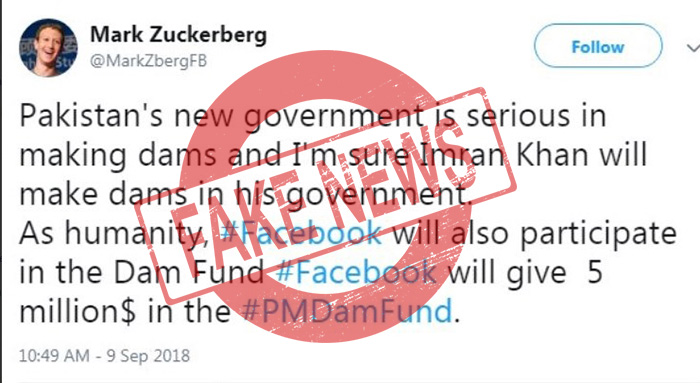Click the "million$" text in the tweet
The image size is (700, 383).
click(78, 311)
